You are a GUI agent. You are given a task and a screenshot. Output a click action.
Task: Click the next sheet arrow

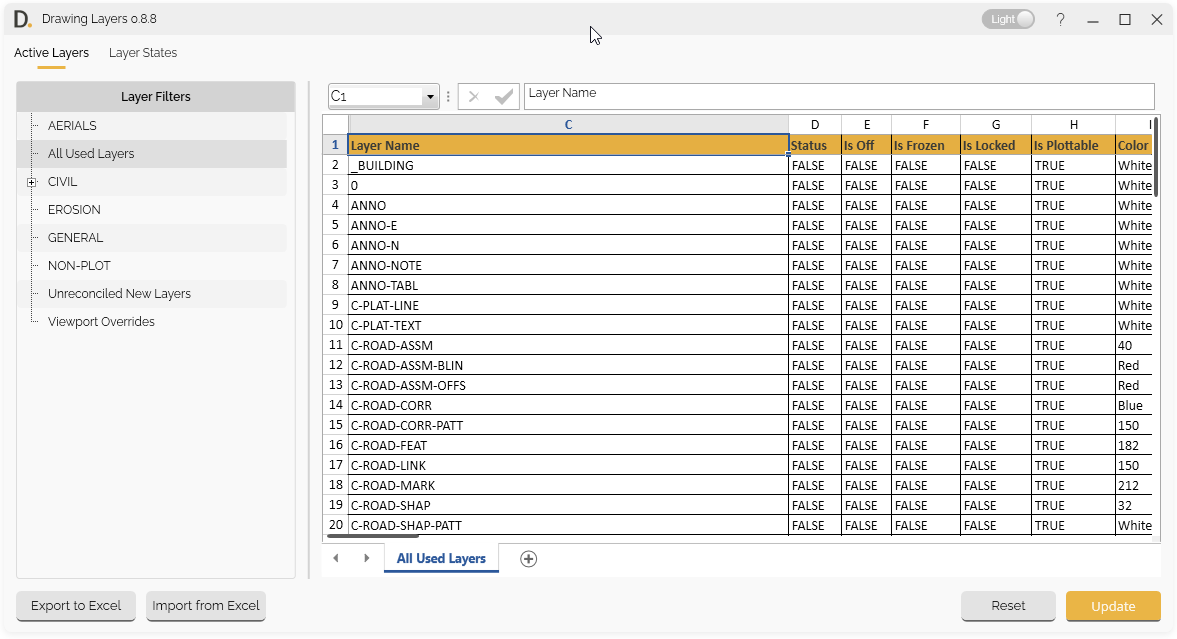(367, 559)
